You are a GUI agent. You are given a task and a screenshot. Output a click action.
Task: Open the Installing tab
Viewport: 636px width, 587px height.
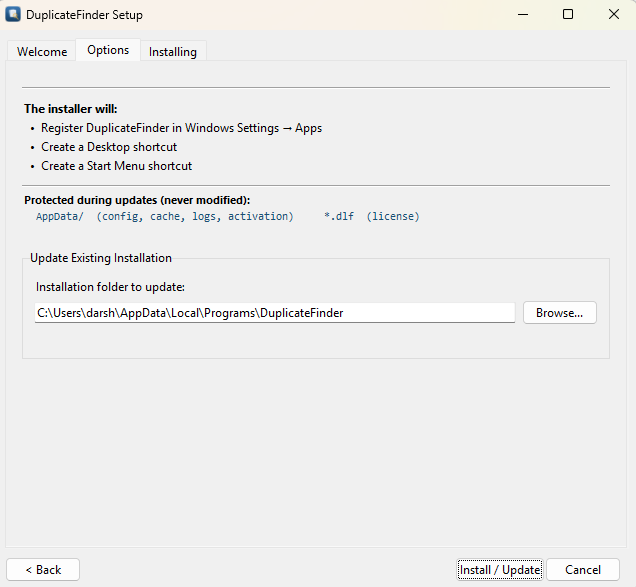click(173, 52)
